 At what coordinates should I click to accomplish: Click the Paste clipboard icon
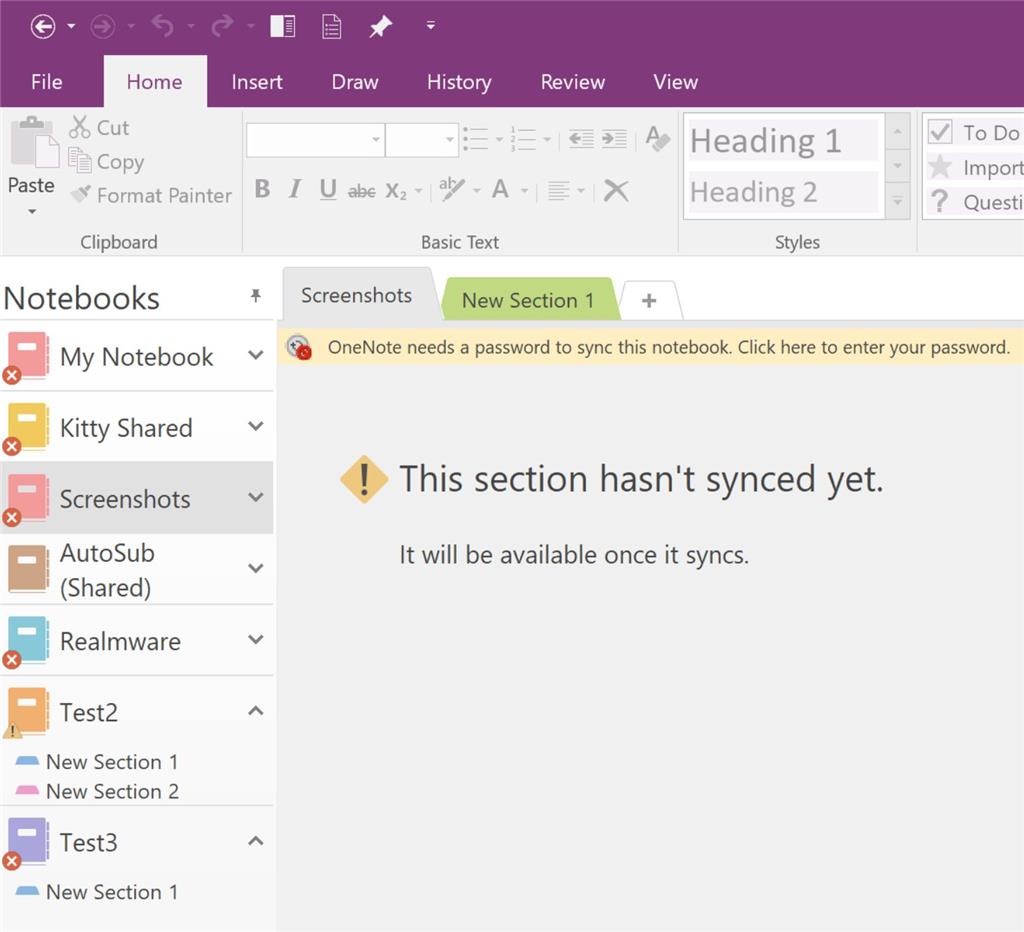[33, 141]
